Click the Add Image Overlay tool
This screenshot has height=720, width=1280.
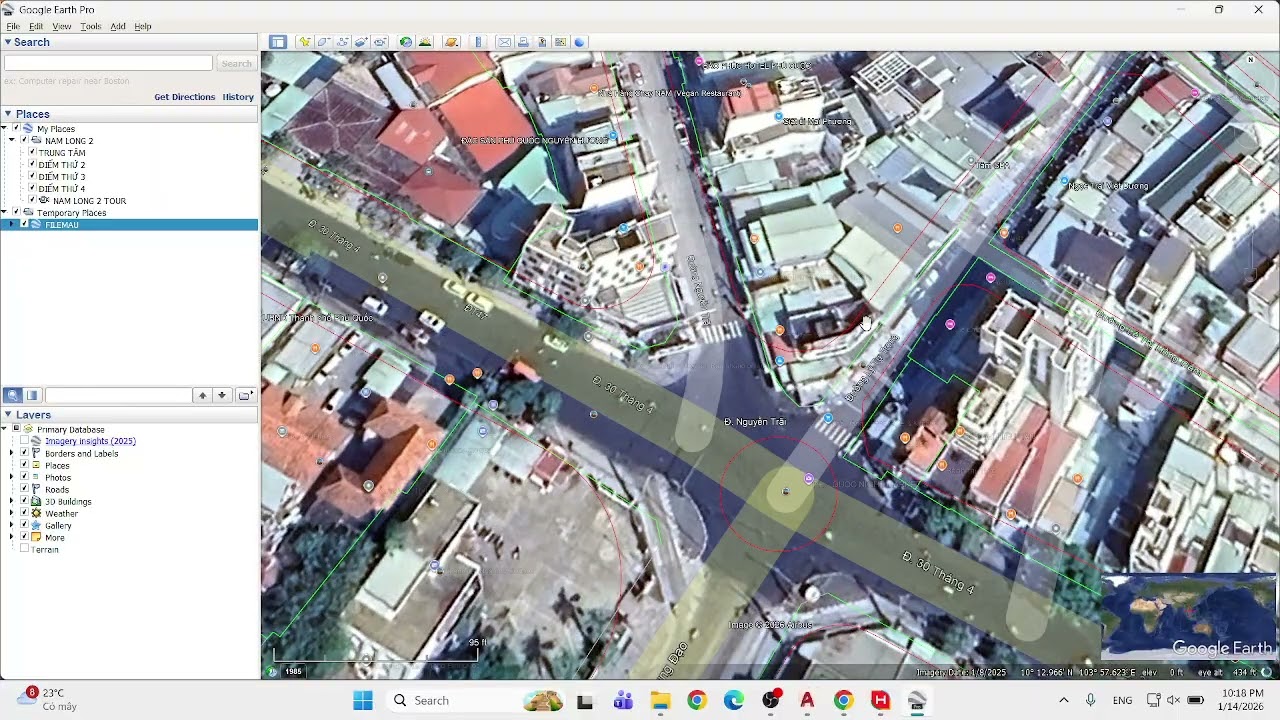[x=362, y=42]
